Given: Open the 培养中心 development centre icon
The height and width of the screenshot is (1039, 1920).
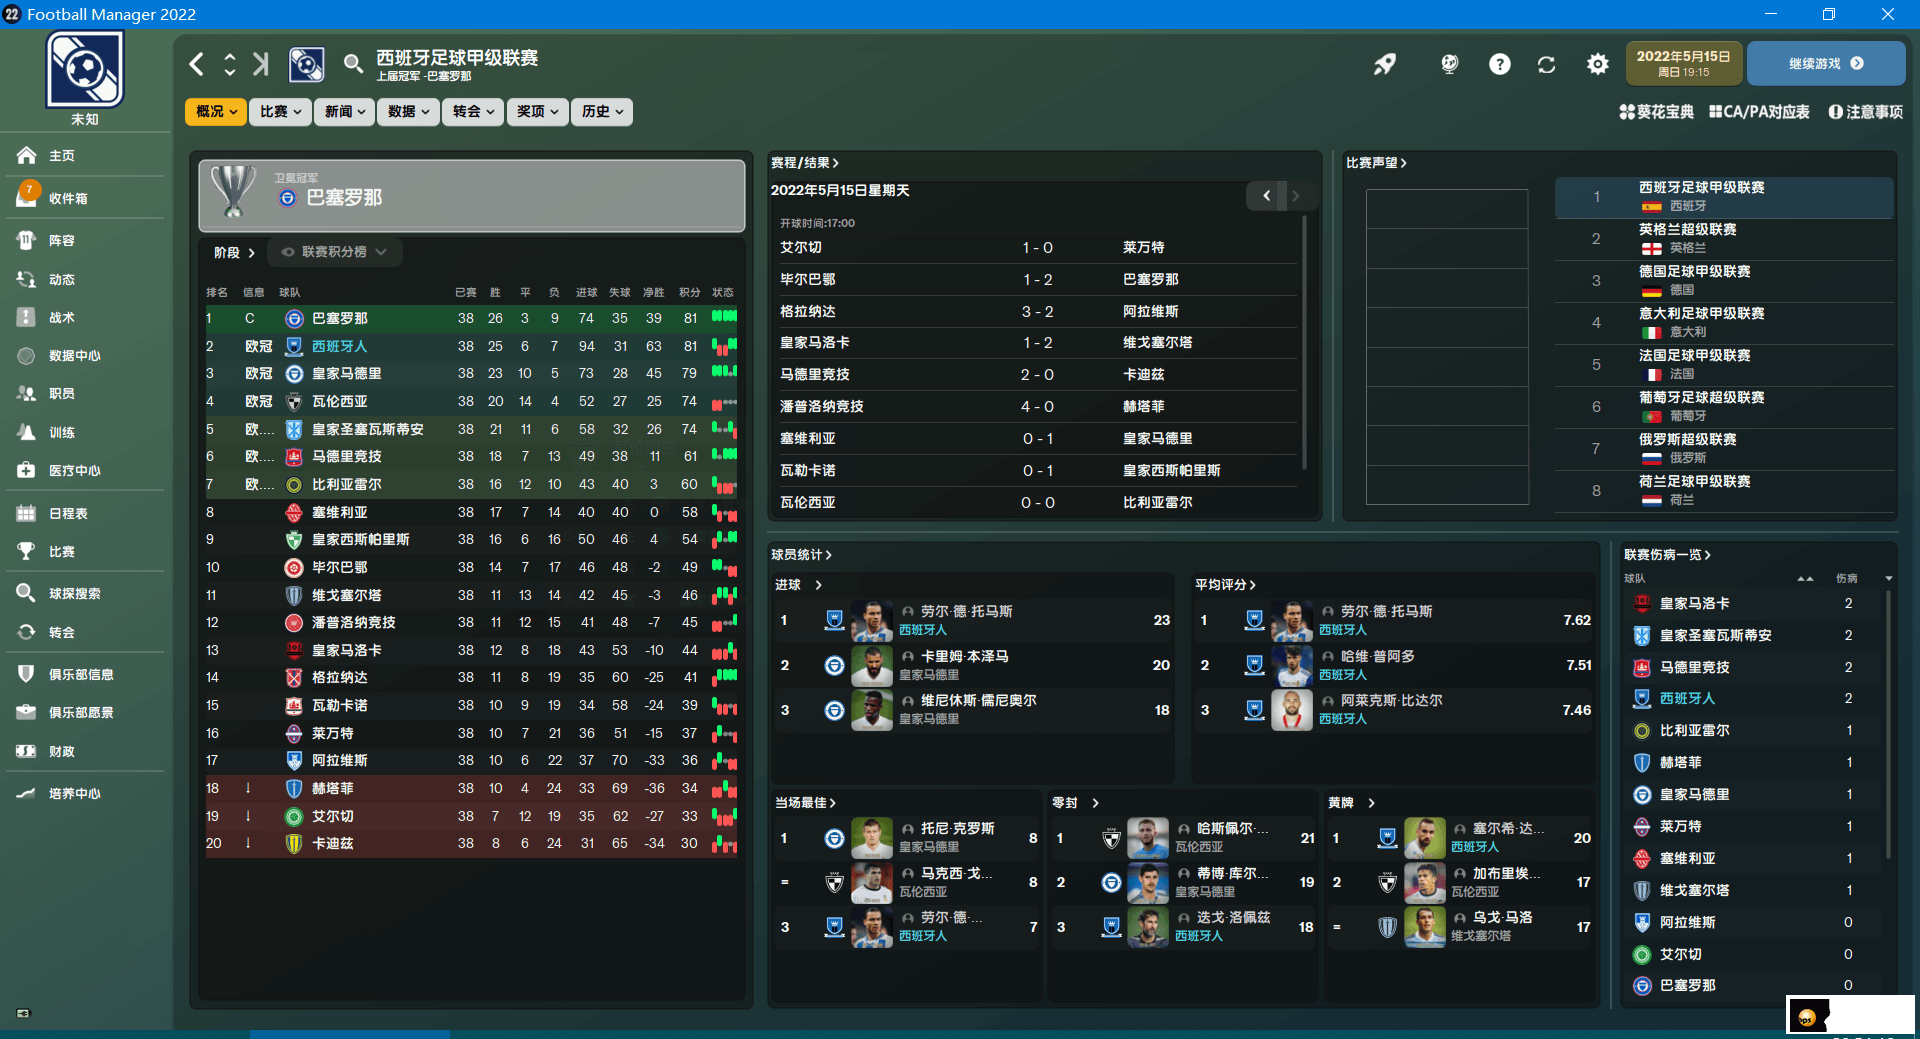Looking at the screenshot, I should [x=27, y=793].
